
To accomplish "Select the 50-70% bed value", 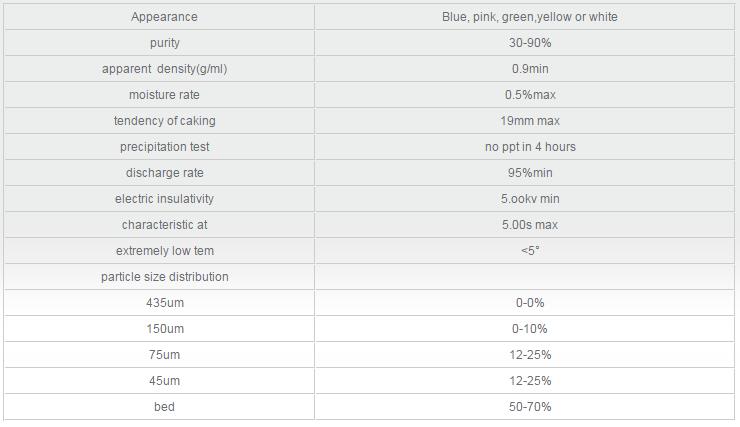I will click(530, 406).
